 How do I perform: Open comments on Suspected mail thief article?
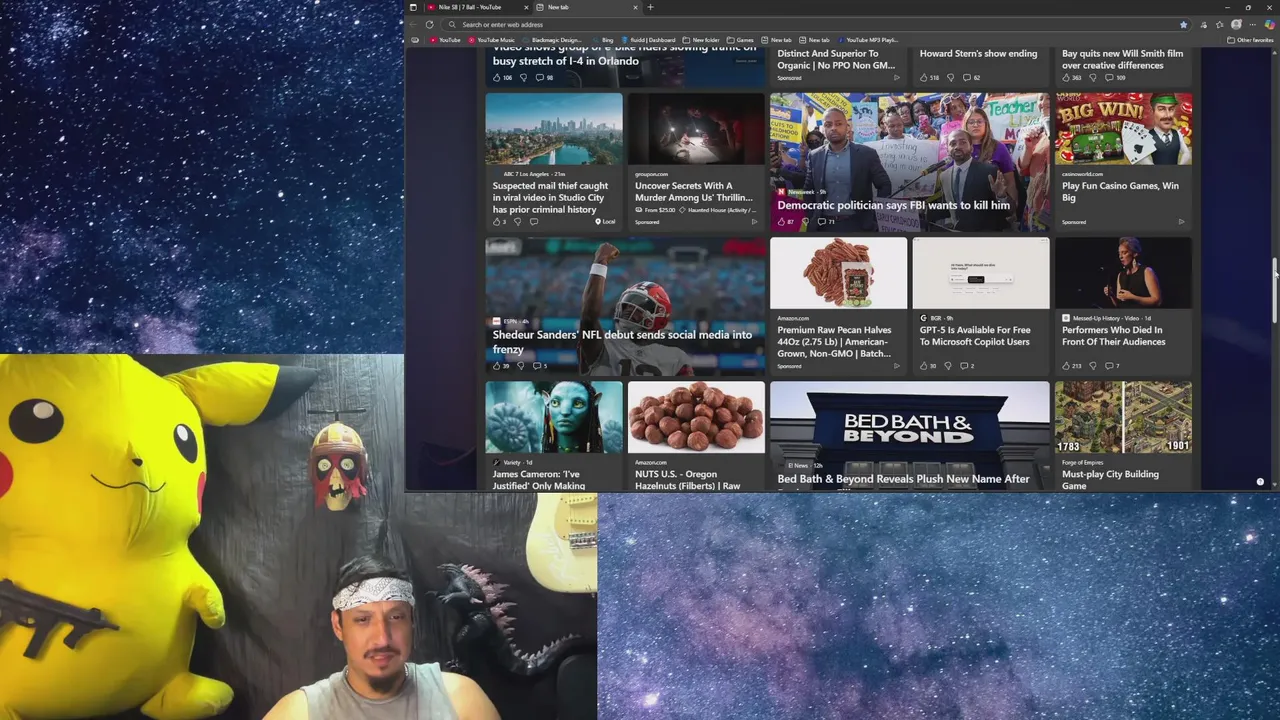(x=534, y=222)
